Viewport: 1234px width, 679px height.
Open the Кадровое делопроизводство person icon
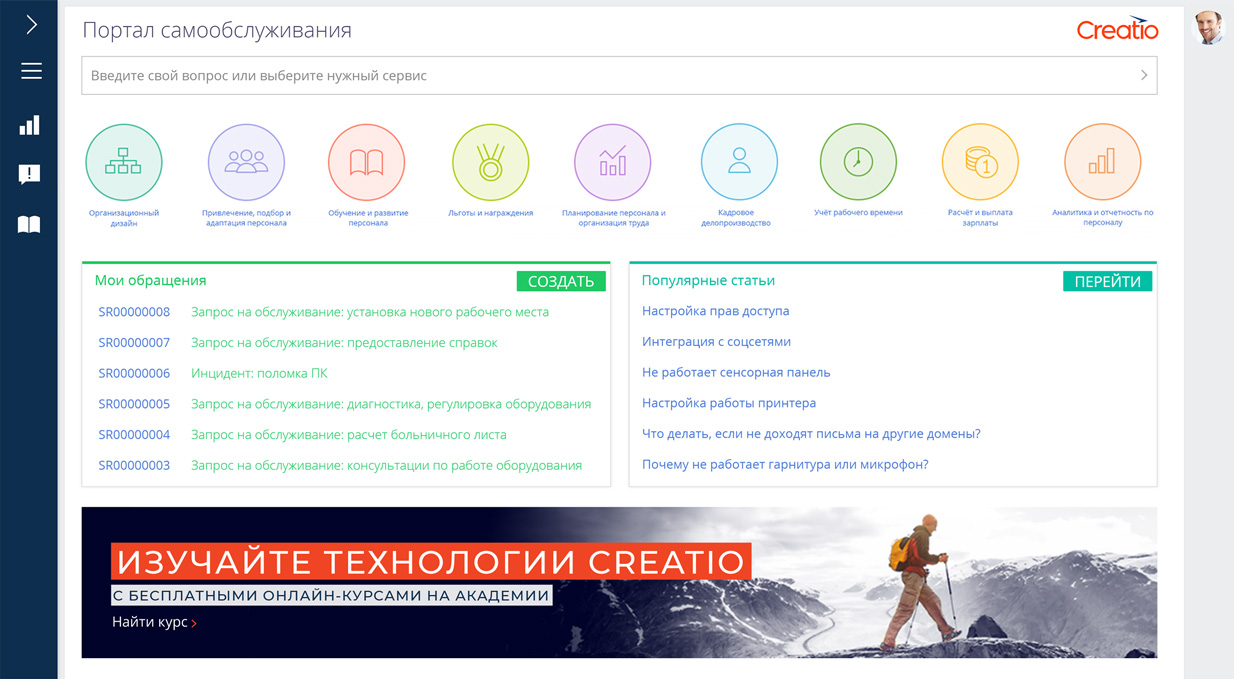(x=739, y=162)
